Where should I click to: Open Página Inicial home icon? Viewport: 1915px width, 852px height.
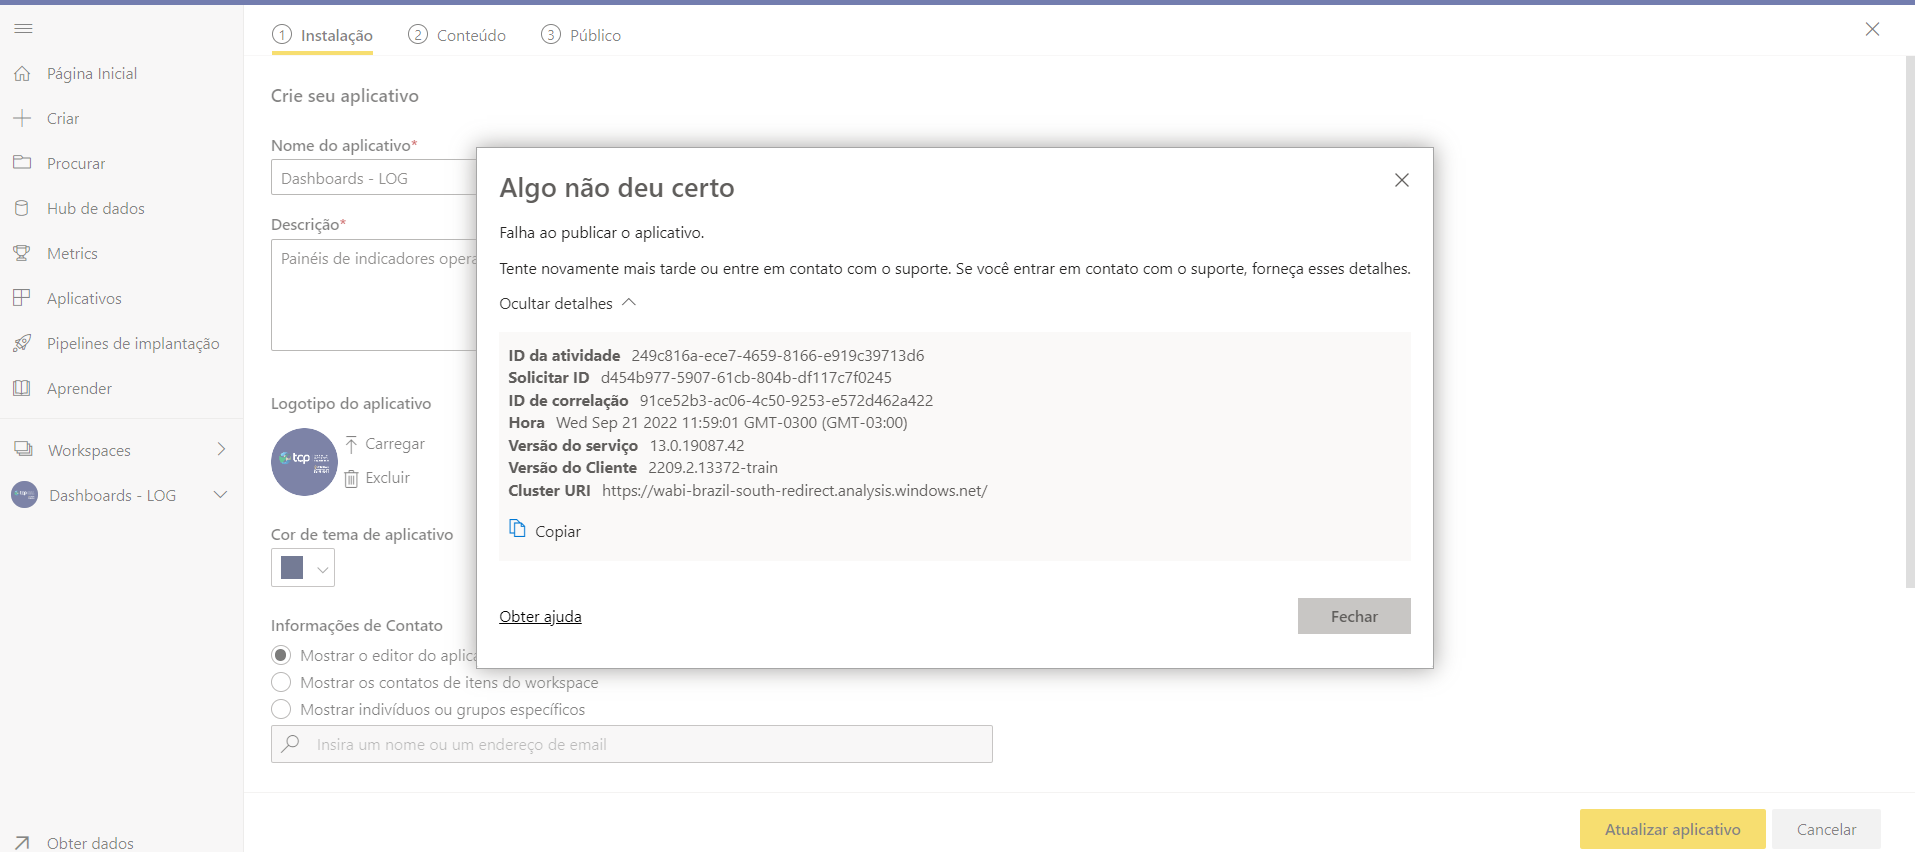pyautogui.click(x=22, y=73)
